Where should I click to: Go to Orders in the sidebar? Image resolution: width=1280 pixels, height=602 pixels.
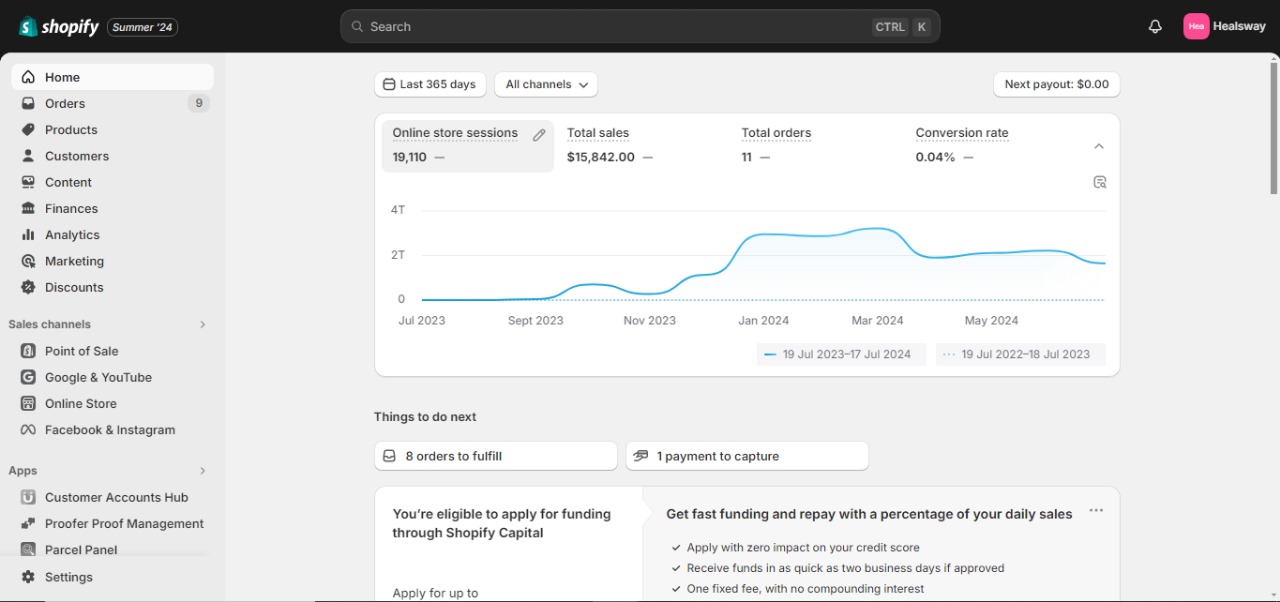[x=65, y=103]
